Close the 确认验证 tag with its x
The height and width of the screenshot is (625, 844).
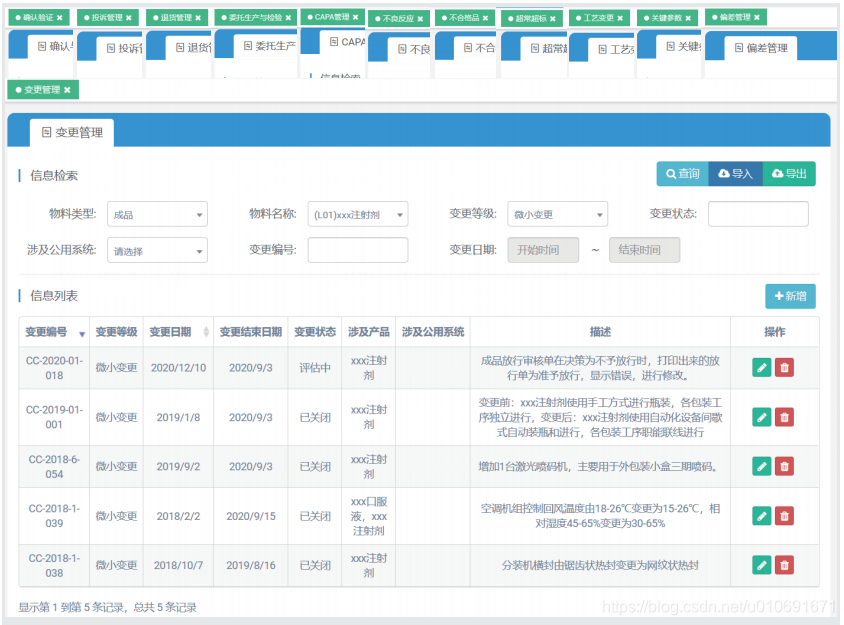60,18
